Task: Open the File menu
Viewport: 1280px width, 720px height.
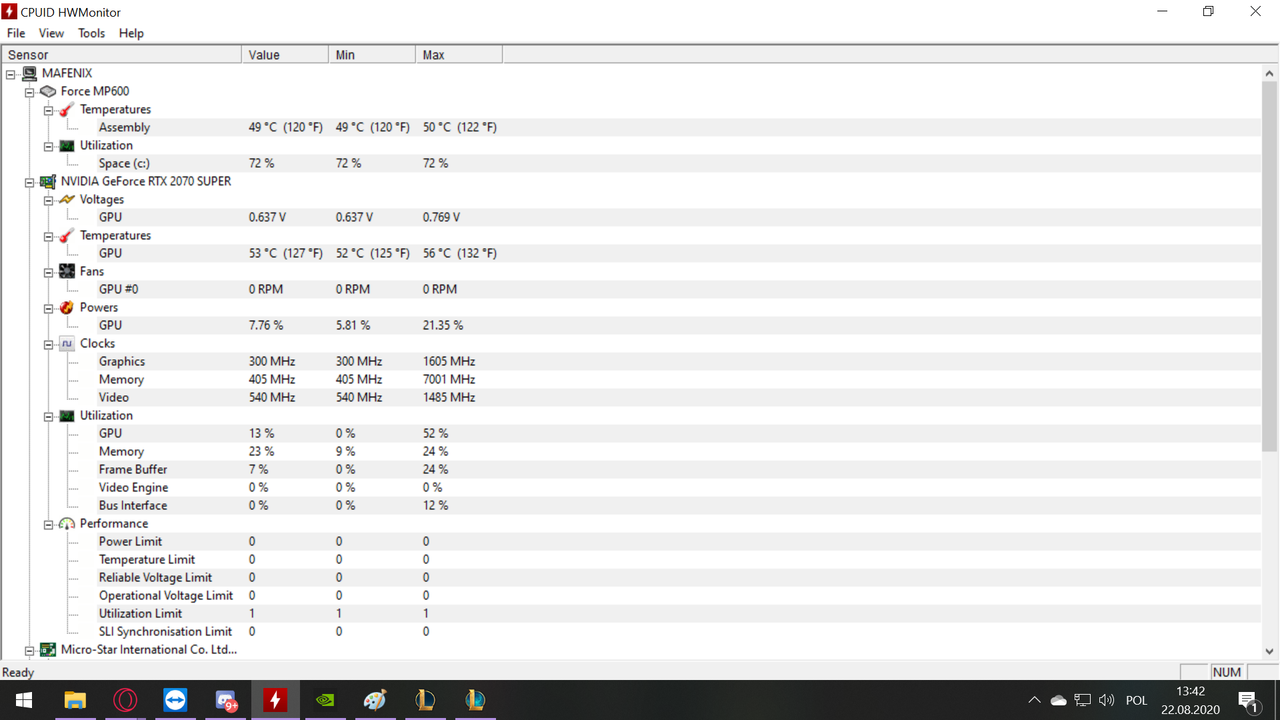Action: pyautogui.click(x=16, y=33)
